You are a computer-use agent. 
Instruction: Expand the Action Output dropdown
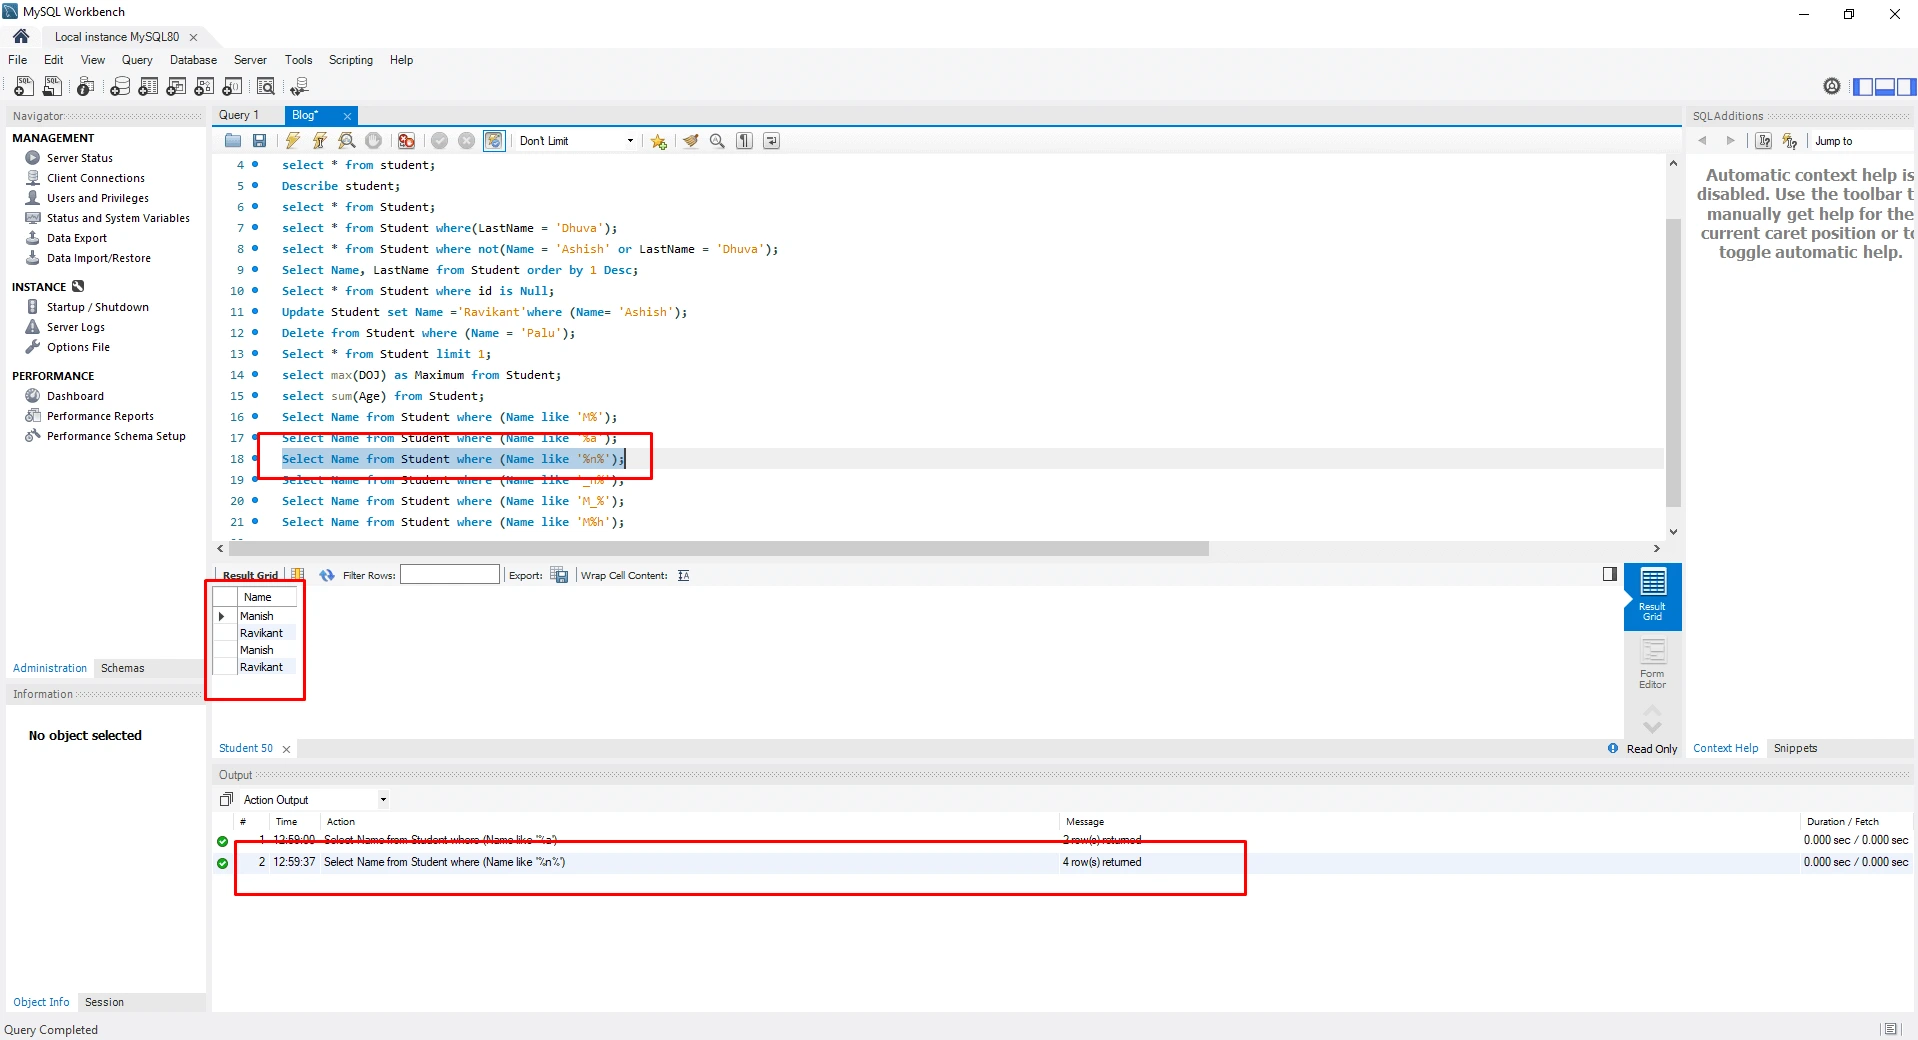pos(382,800)
